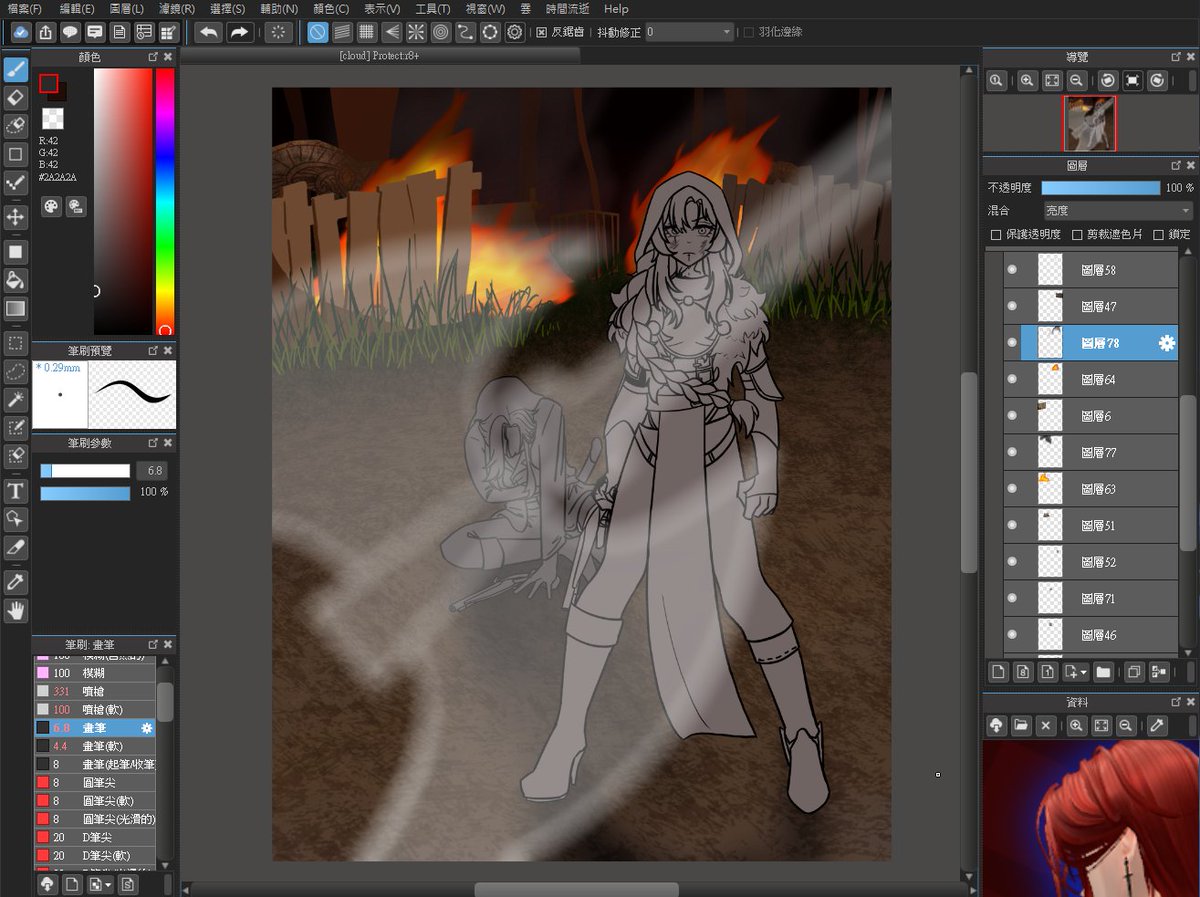Pop out the 圖層 panel
Screen dimensions: 1200x897
pos(1175,167)
